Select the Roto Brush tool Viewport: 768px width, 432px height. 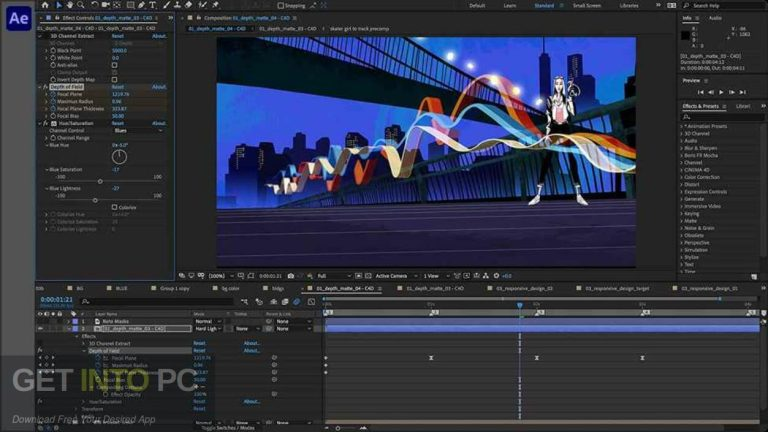202,5
